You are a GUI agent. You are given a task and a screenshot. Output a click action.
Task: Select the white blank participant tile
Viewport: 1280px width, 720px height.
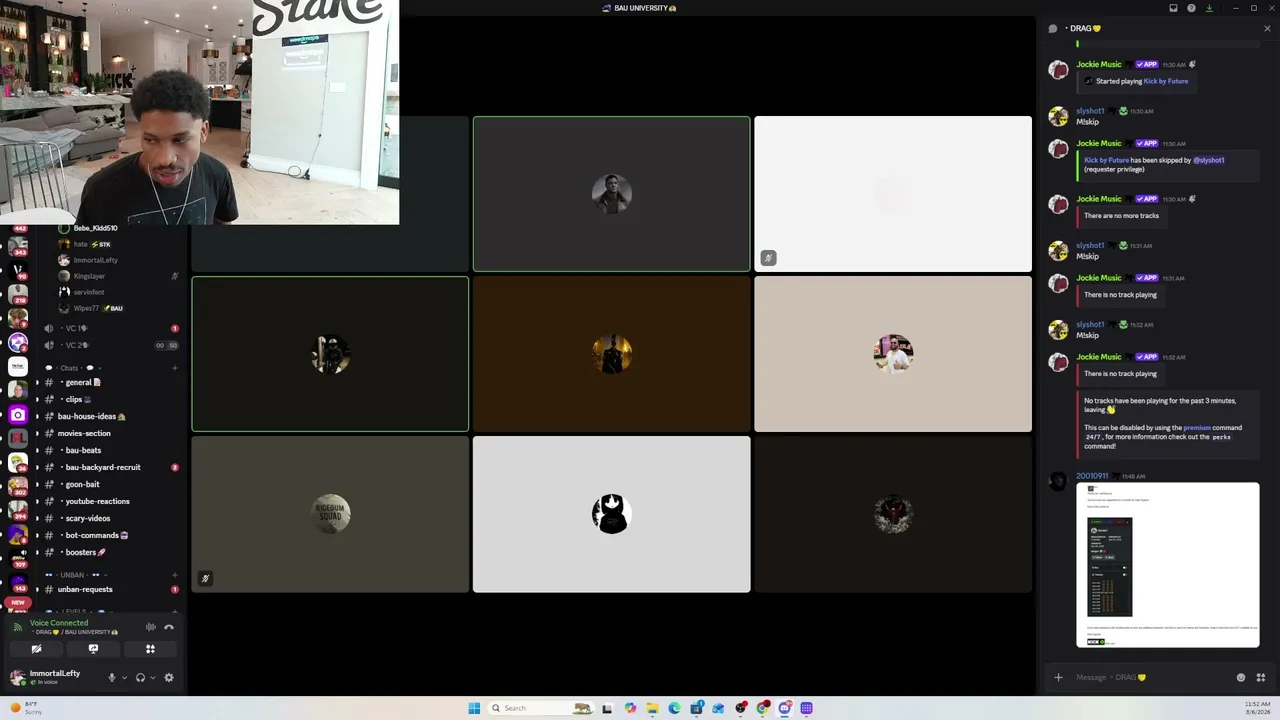pos(893,194)
